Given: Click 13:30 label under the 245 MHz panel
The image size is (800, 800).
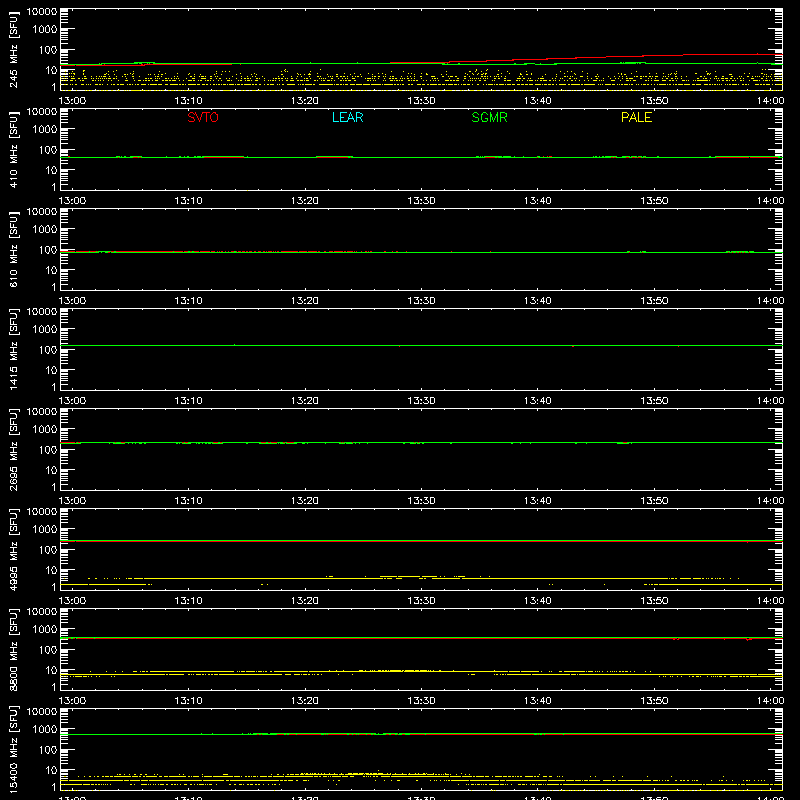Looking at the screenshot, I should point(421,101).
